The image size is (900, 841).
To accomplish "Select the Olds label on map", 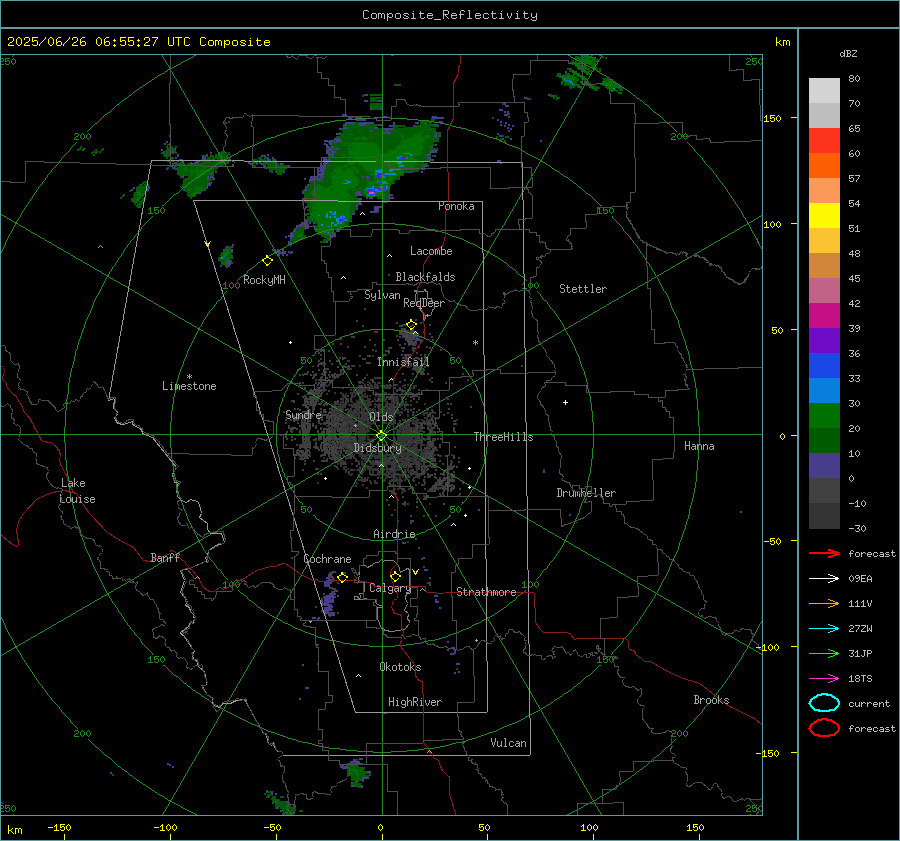I will 381,417.
